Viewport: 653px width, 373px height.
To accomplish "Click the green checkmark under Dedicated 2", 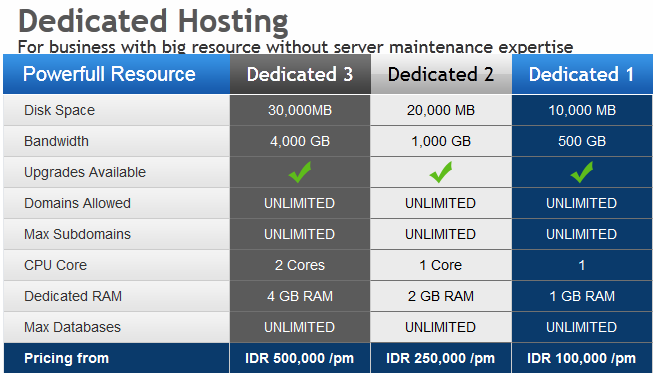I will point(441,172).
